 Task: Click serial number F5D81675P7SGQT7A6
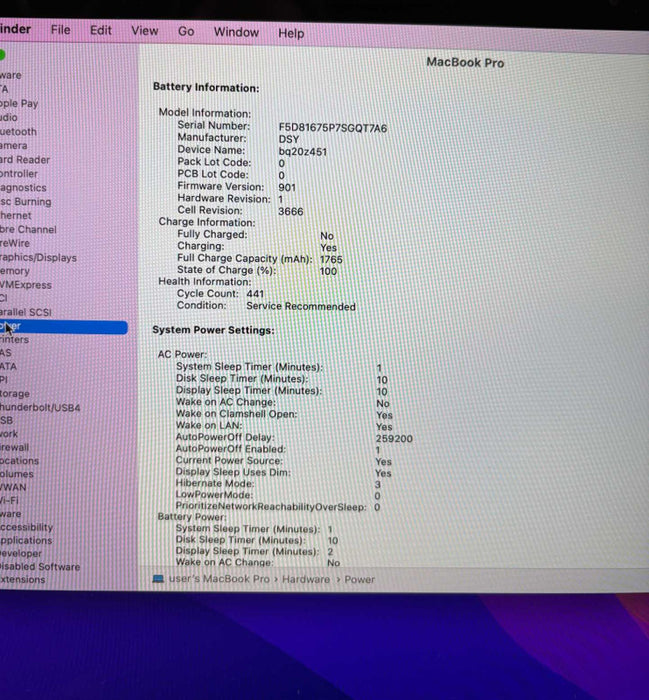(x=333, y=128)
